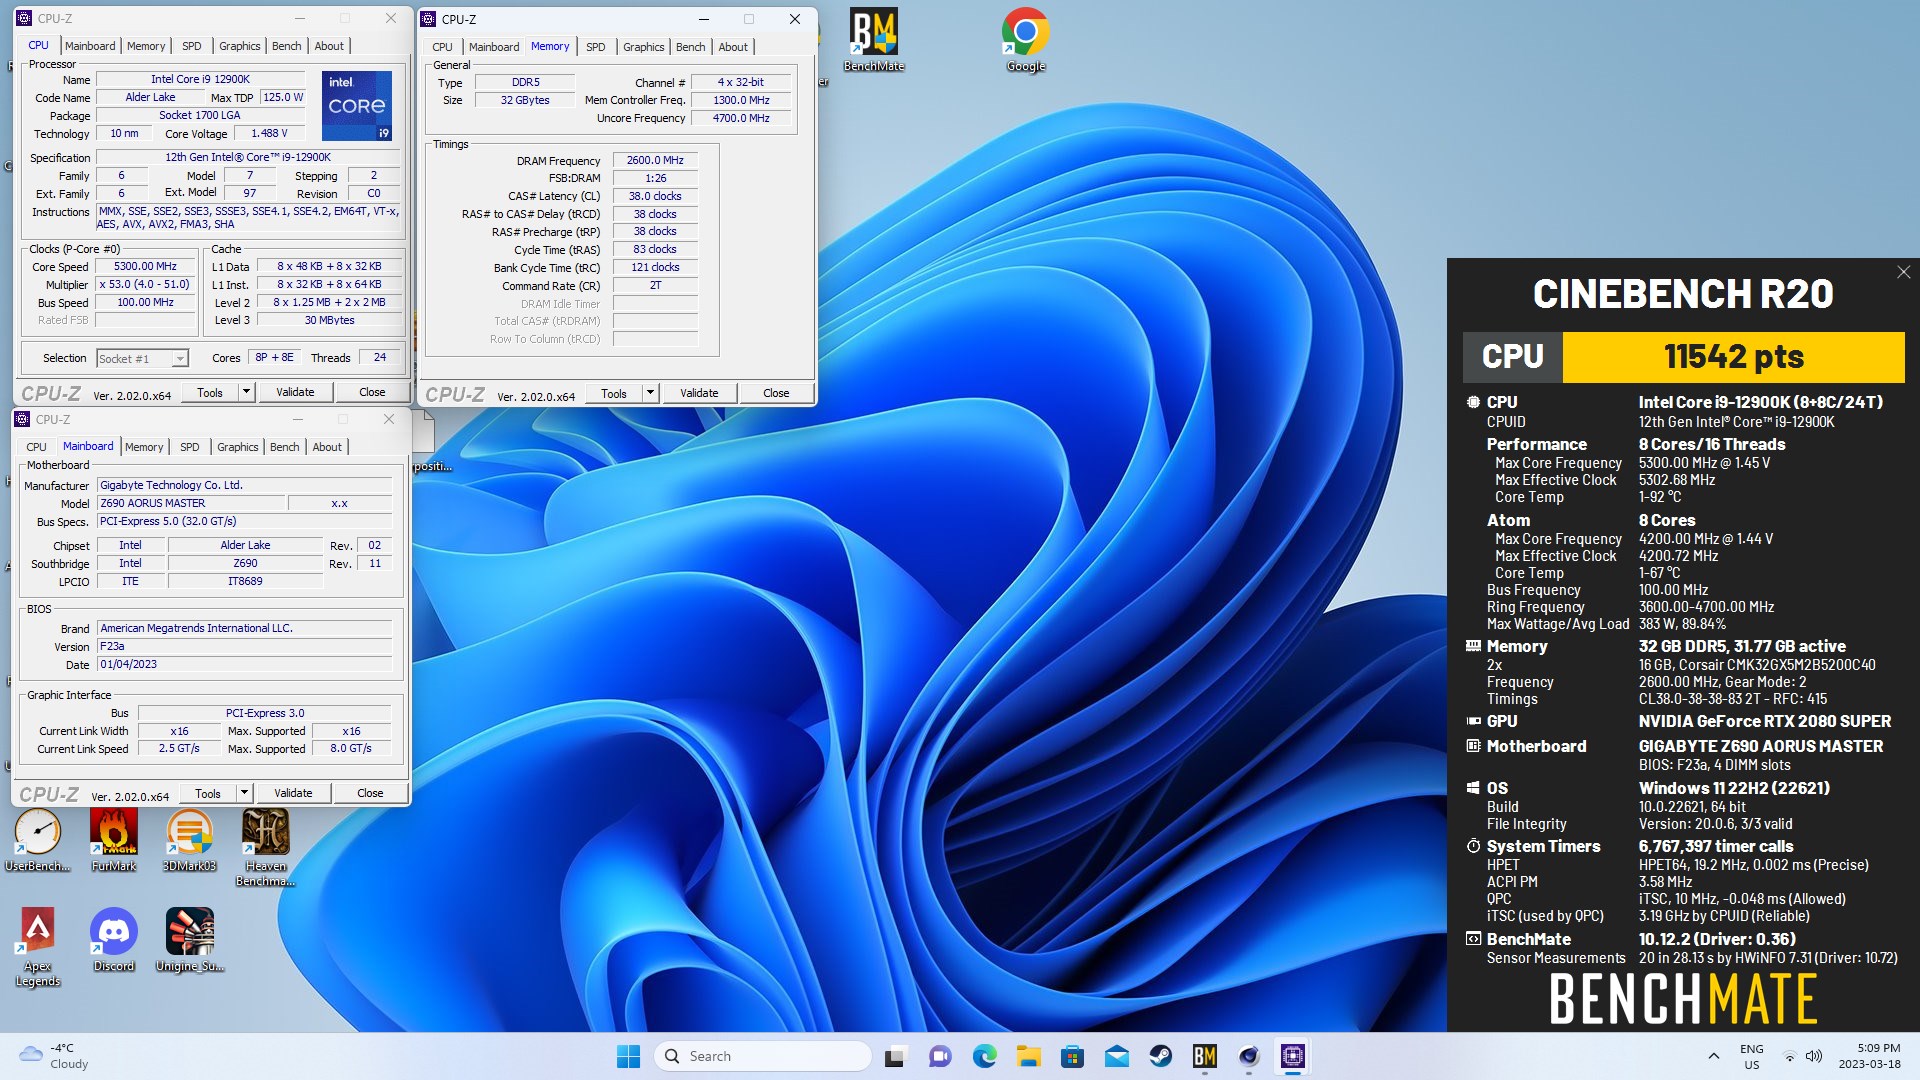Open the BenchMate desktop shortcut
1920x1080 pixels.
[873, 40]
